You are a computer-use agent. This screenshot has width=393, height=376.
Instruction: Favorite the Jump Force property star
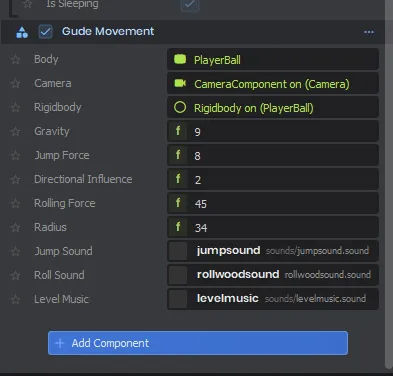point(15,156)
